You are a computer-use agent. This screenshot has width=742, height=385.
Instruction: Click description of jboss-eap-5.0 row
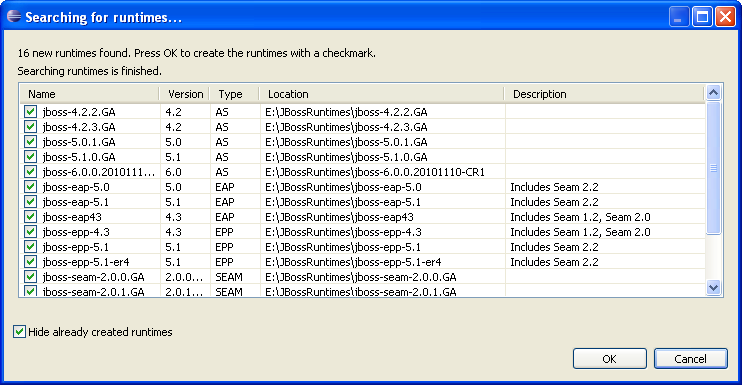(554, 187)
